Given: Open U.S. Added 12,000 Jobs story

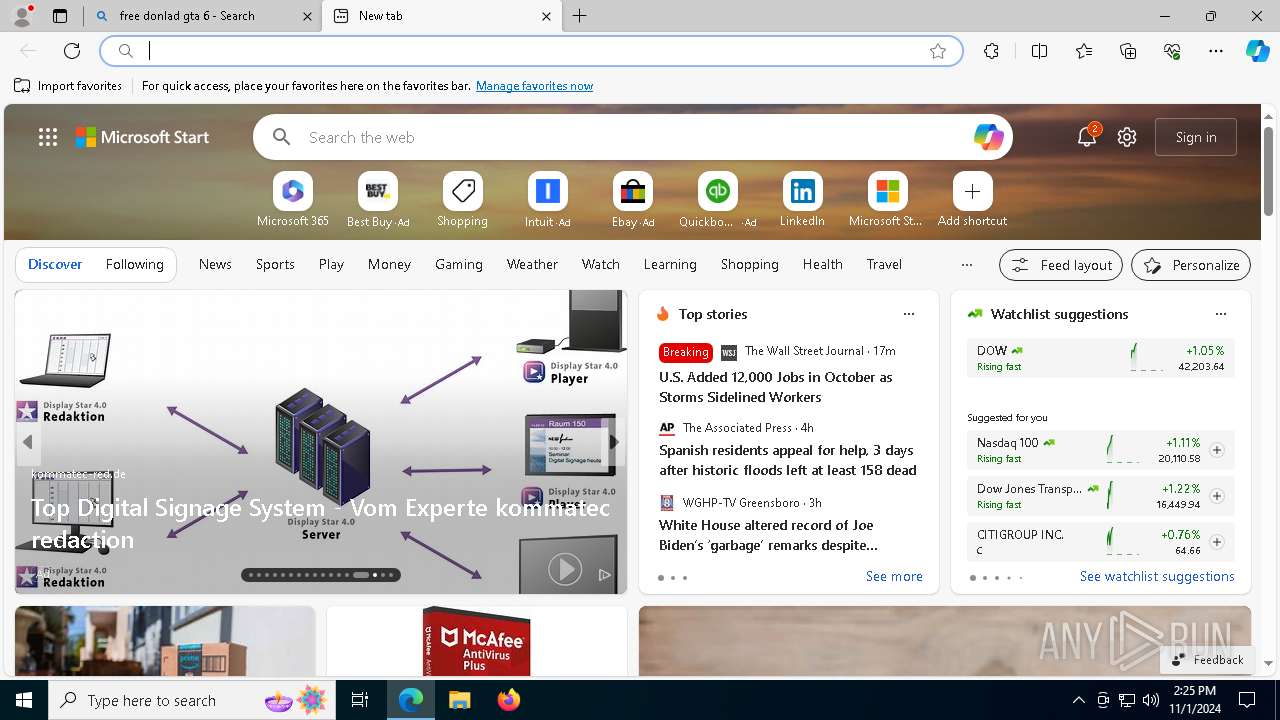Looking at the screenshot, I should 775,387.
